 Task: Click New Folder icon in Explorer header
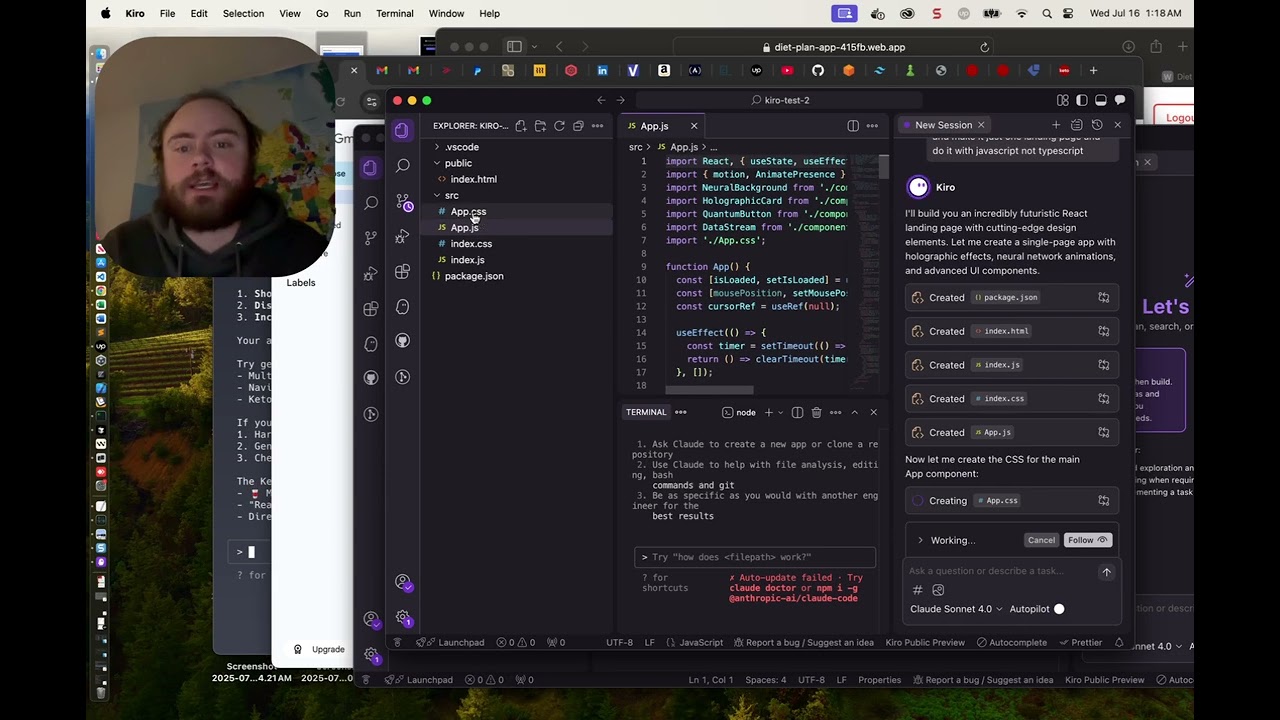(x=540, y=126)
